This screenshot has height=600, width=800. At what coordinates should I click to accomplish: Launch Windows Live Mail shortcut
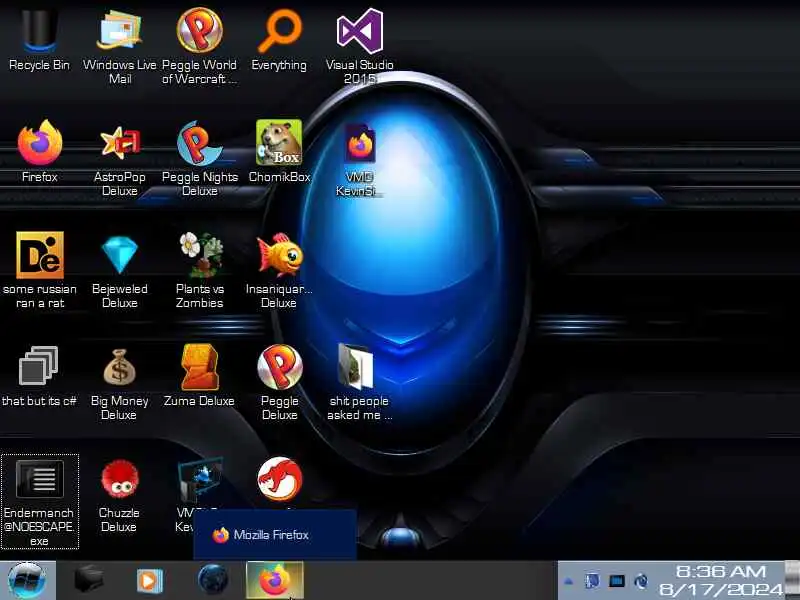(119, 31)
